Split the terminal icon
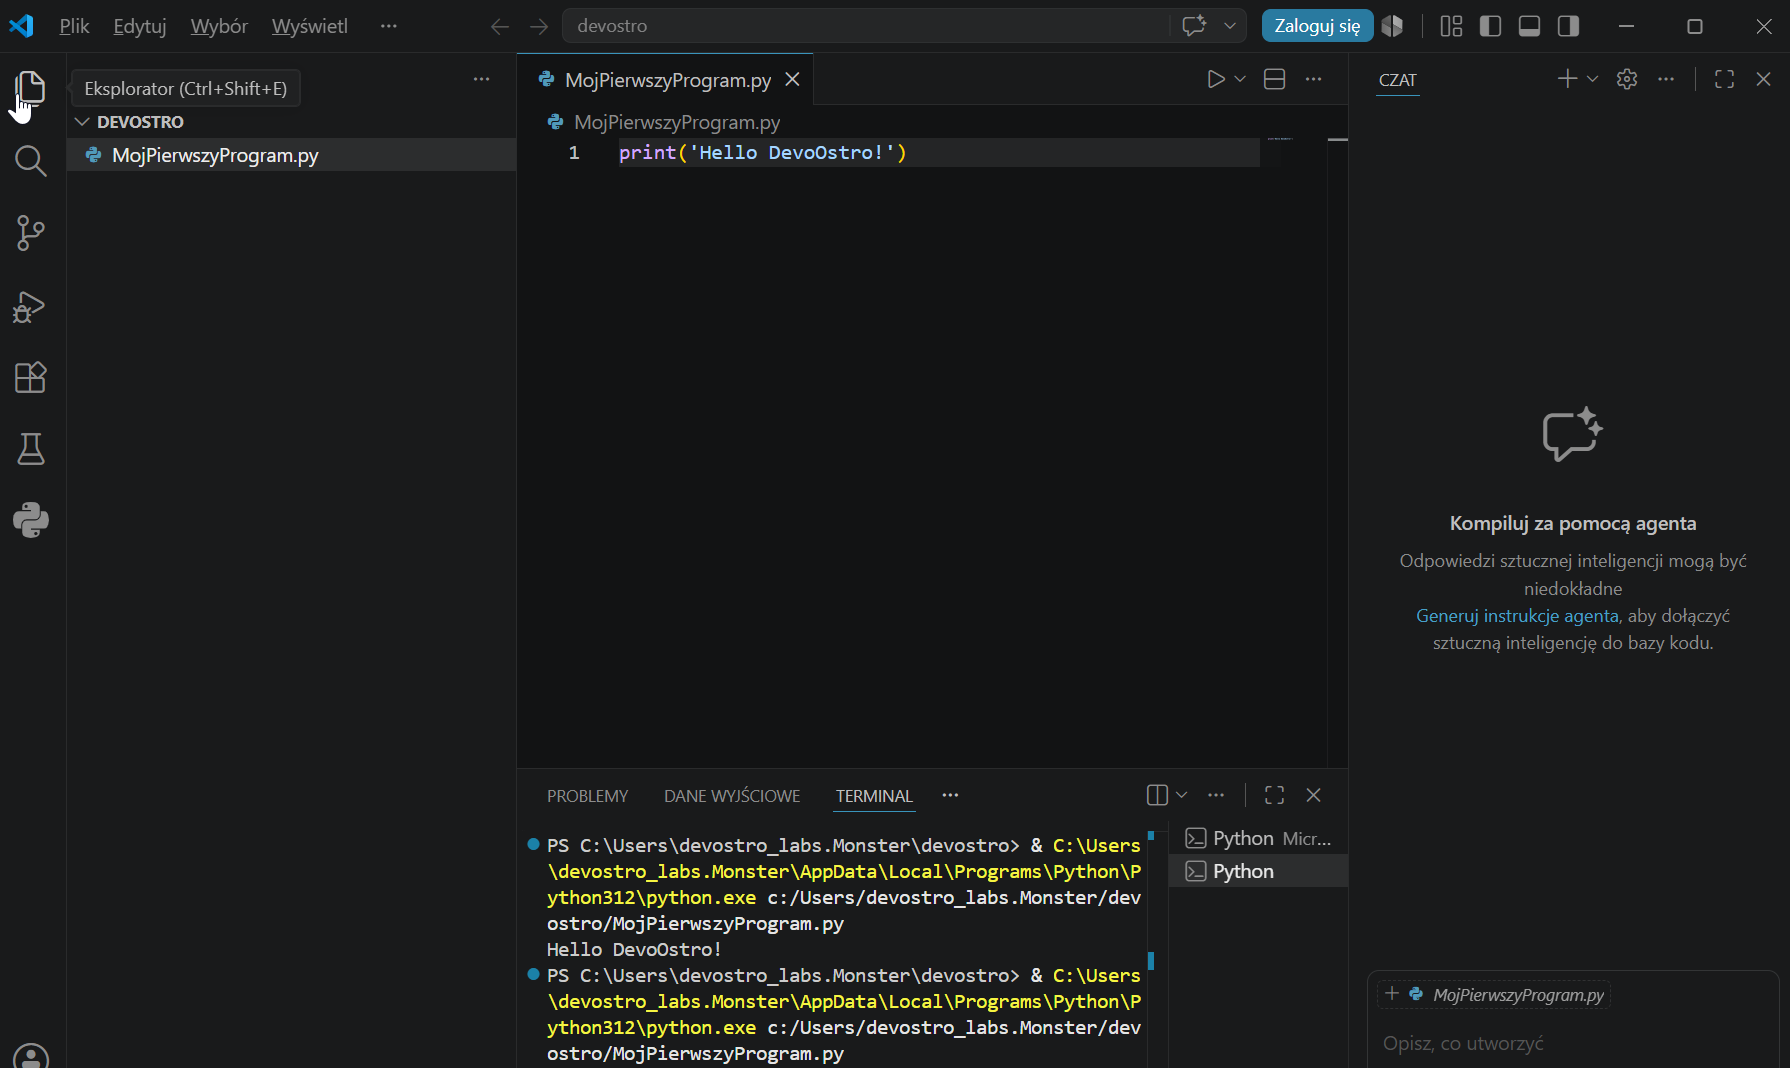The image size is (1790, 1068). 1157,795
